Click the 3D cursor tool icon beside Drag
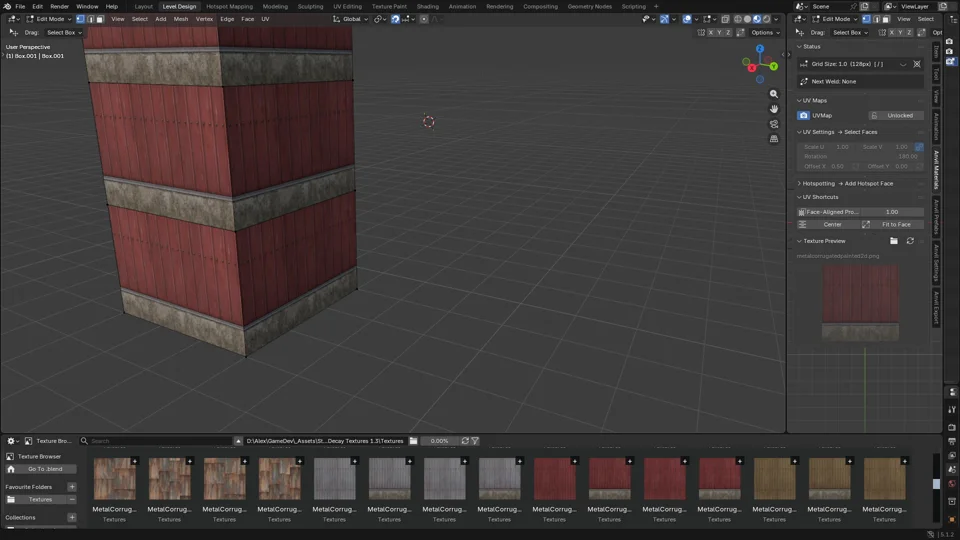Image resolution: width=960 pixels, height=540 pixels. tap(13, 32)
